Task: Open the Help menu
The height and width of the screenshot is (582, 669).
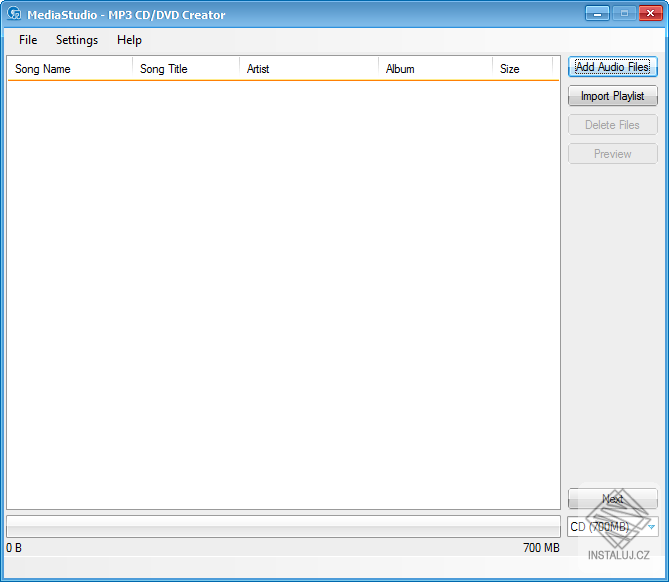Action: 129,40
